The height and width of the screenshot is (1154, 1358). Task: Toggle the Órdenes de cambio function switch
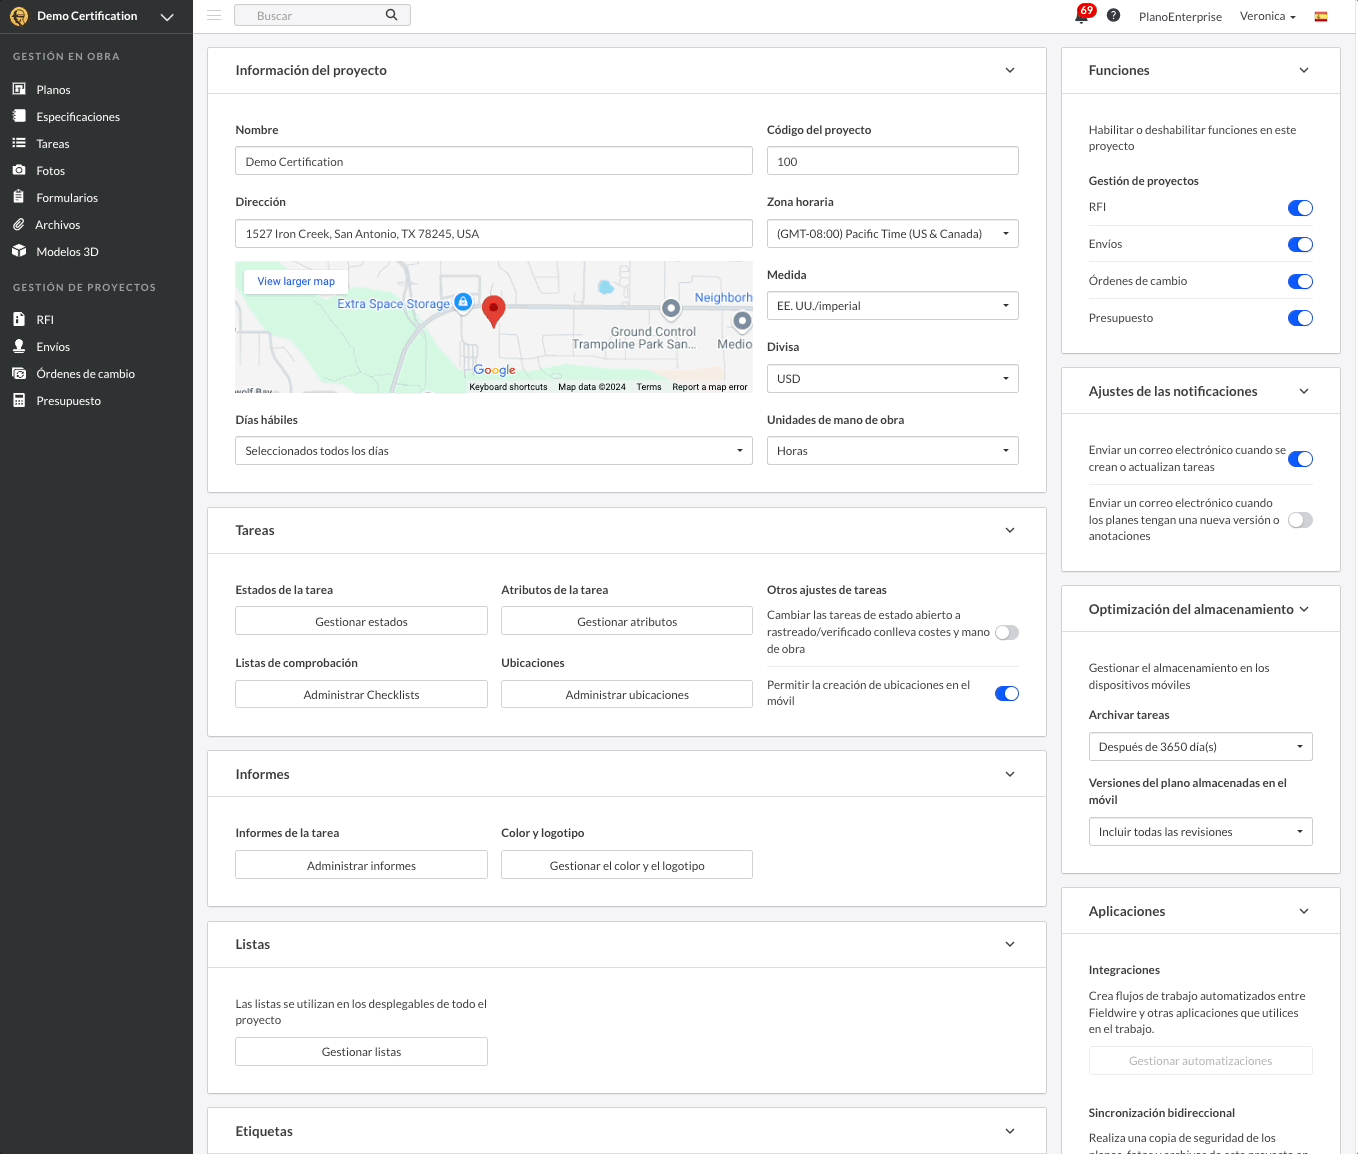tap(1300, 282)
